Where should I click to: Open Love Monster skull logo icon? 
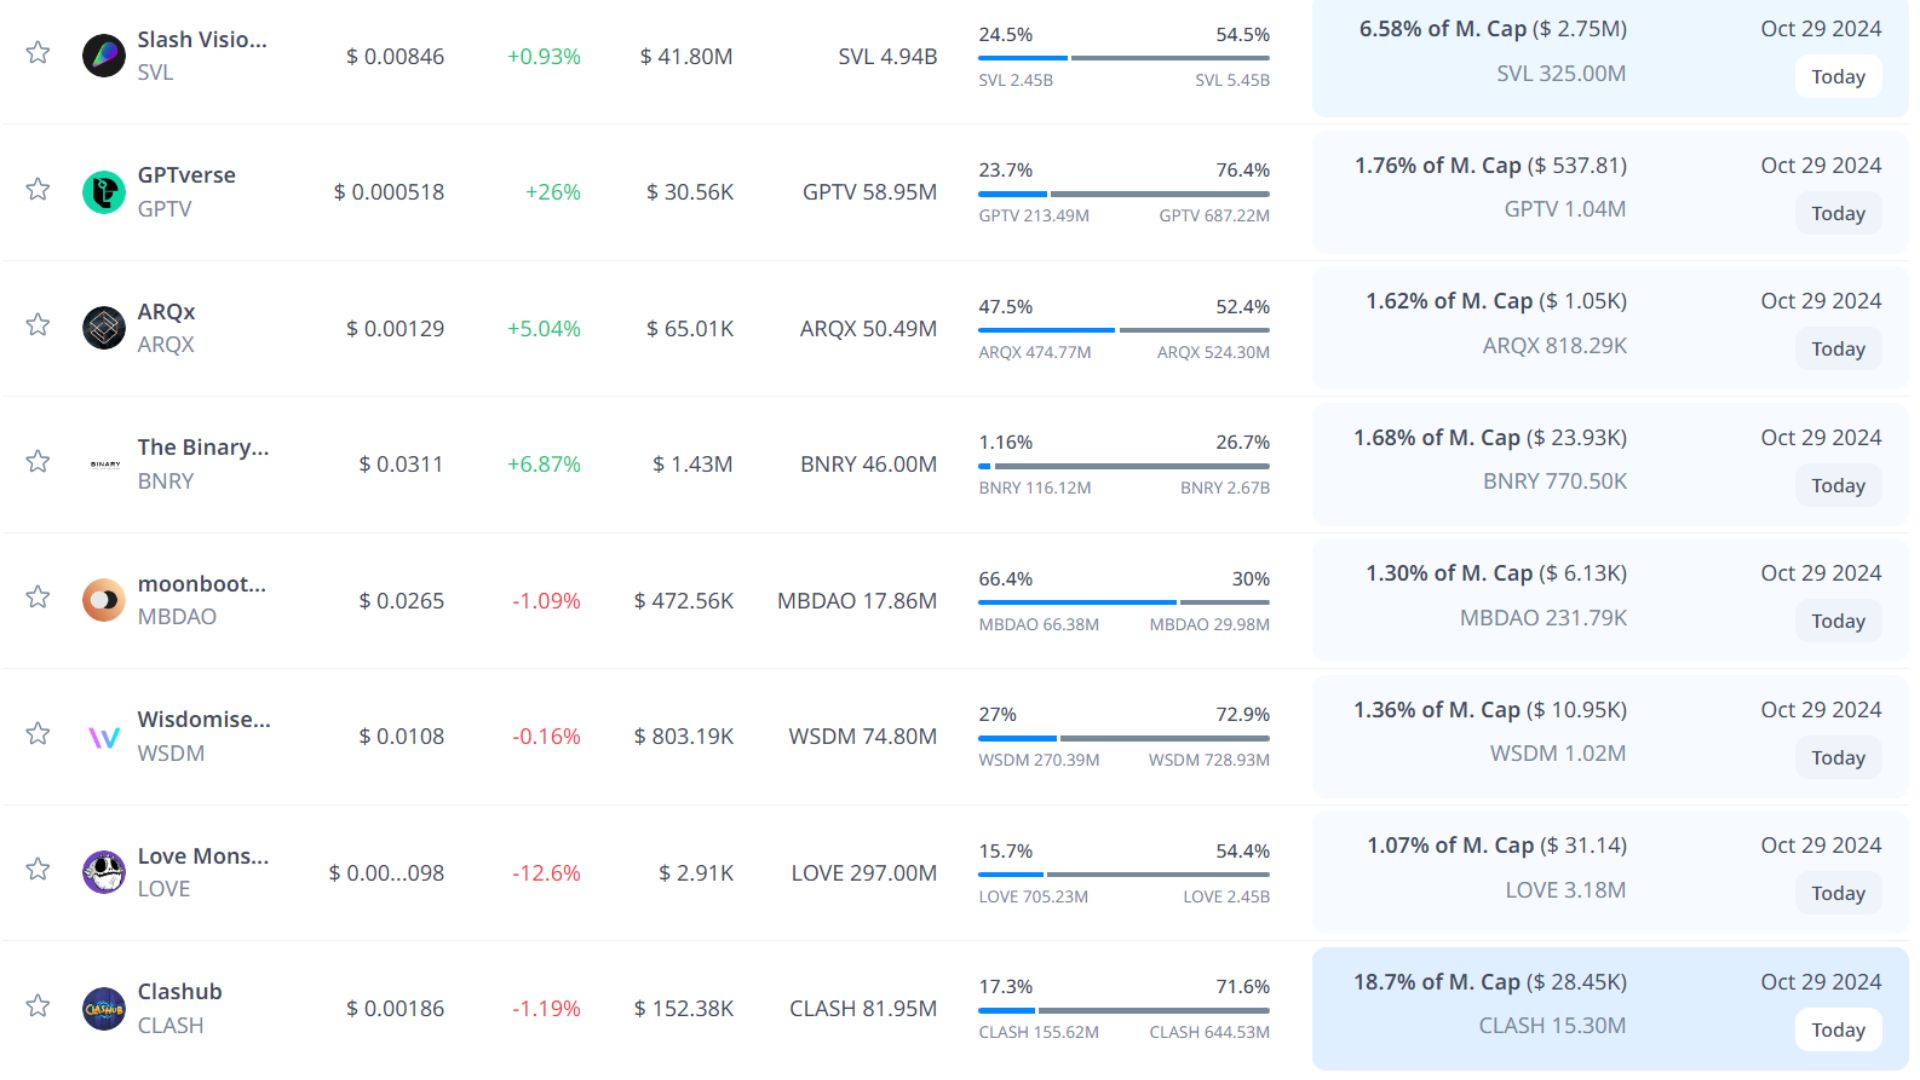point(104,872)
